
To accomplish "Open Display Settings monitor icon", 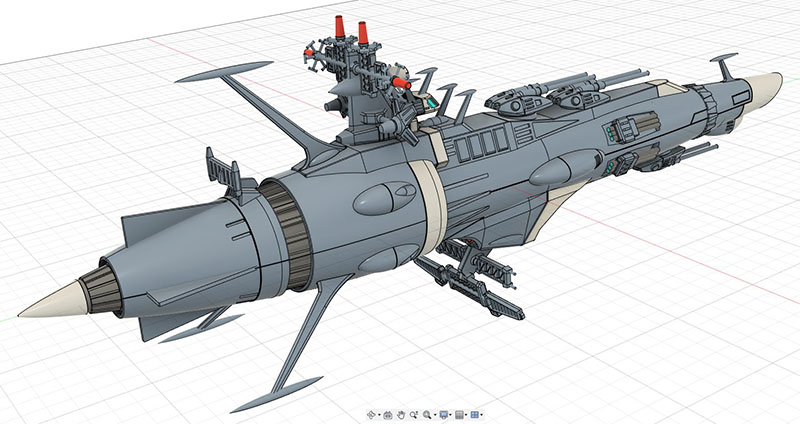I will pyautogui.click(x=443, y=415).
